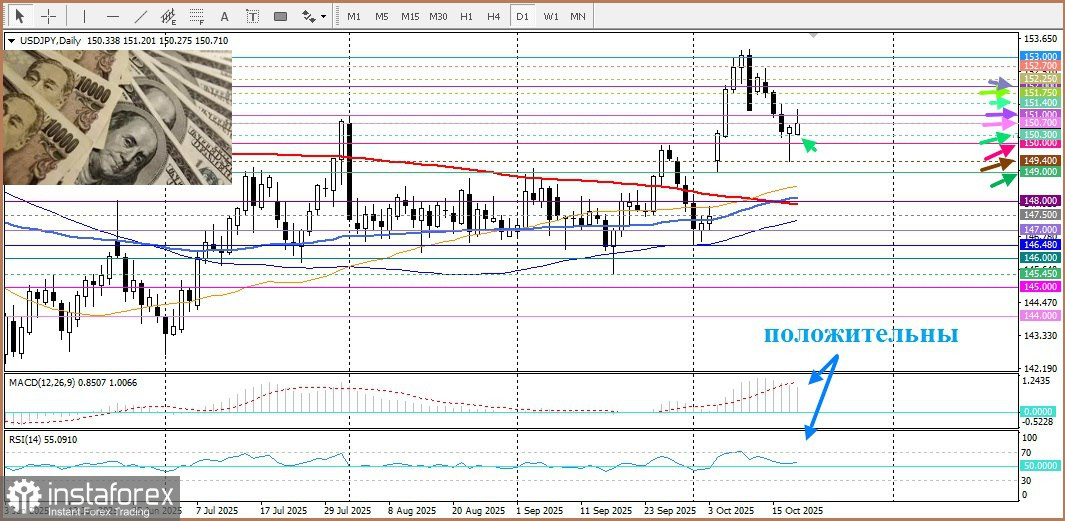Click the 146.480 price level label
Screen dimensions: 1065x521
click(1040, 244)
